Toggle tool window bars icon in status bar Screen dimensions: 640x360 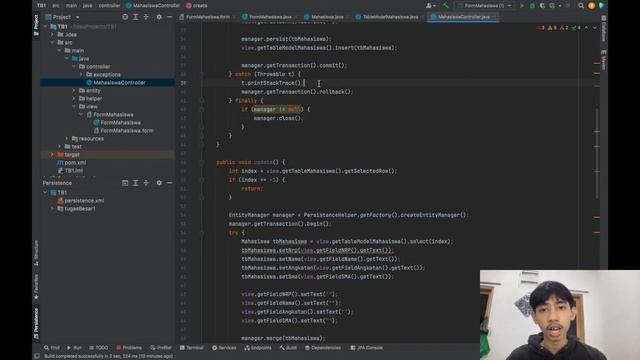point(37,356)
